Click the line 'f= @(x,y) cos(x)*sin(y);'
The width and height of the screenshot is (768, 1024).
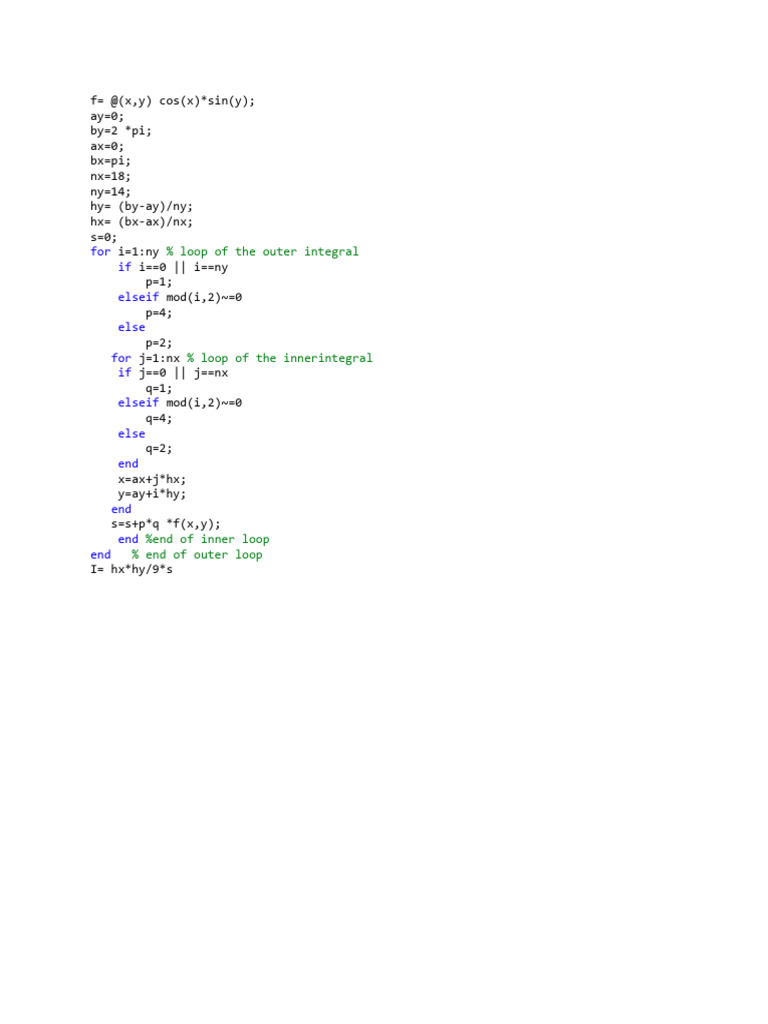click(x=172, y=101)
